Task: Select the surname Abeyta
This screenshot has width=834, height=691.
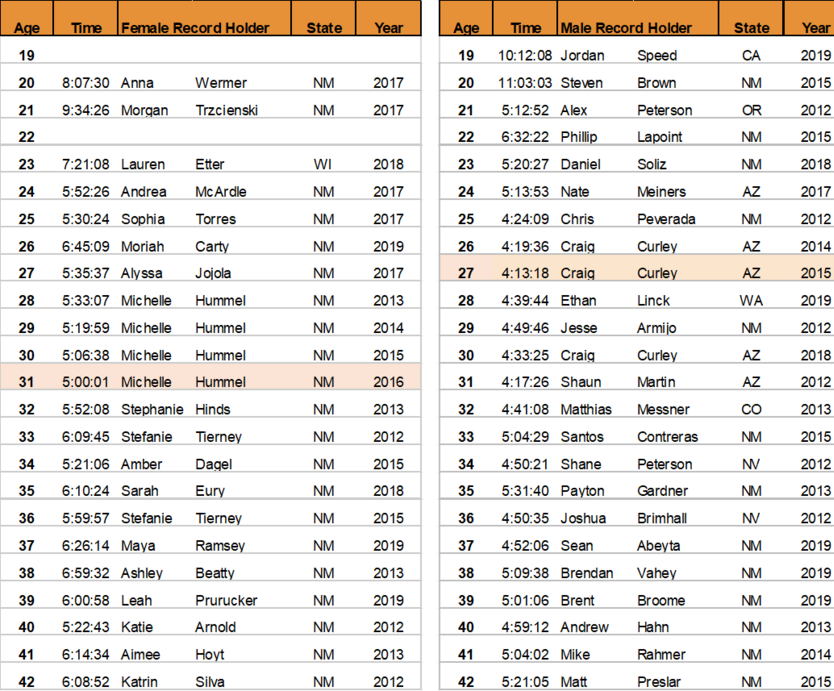Action: point(658,546)
